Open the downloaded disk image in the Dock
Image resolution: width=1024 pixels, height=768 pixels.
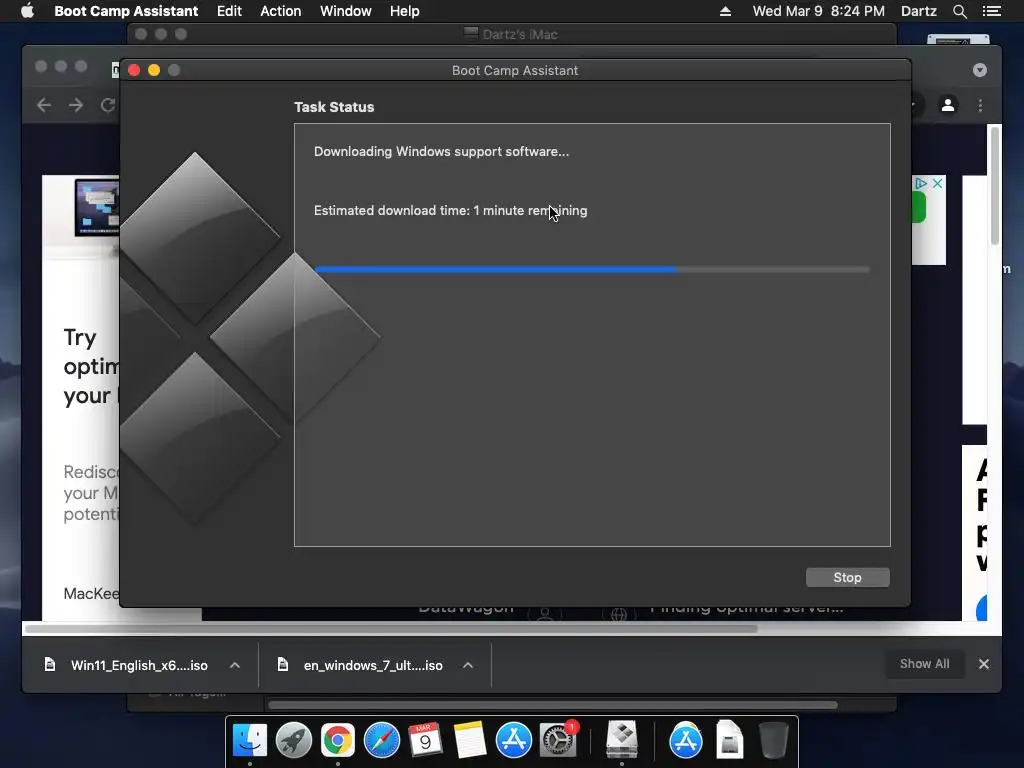[729, 739]
